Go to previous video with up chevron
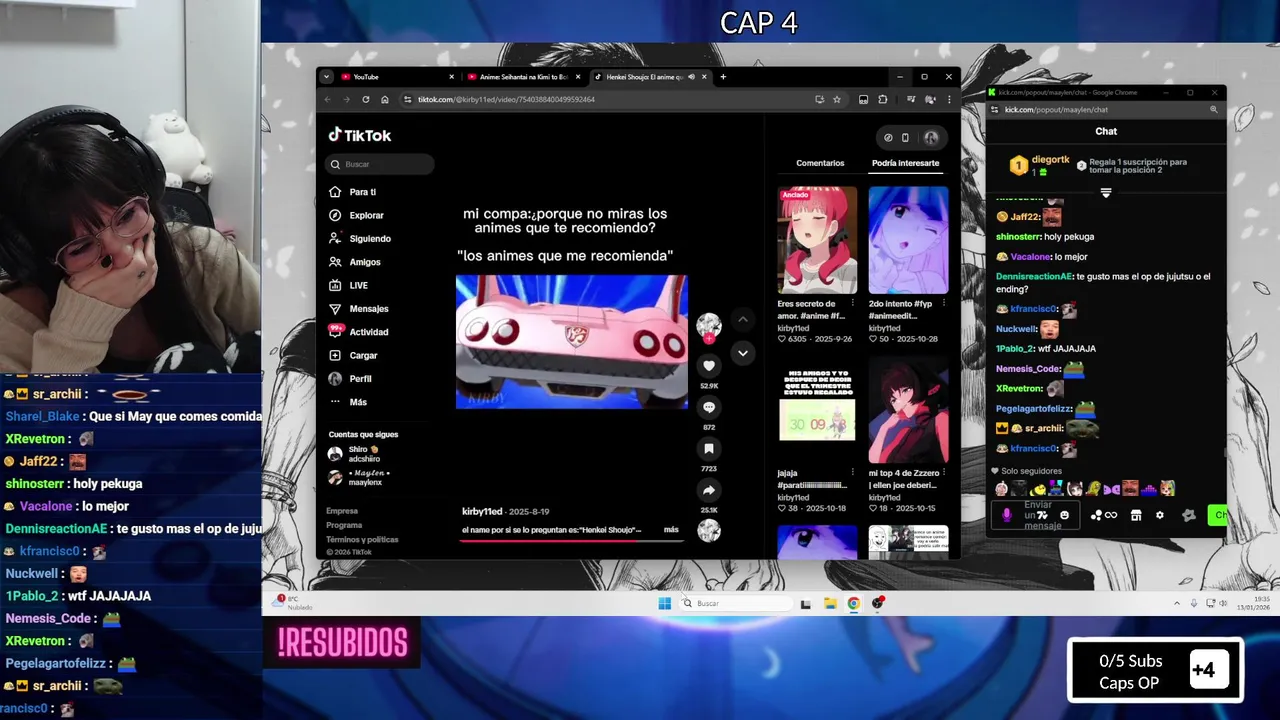The image size is (1280, 720). point(742,320)
